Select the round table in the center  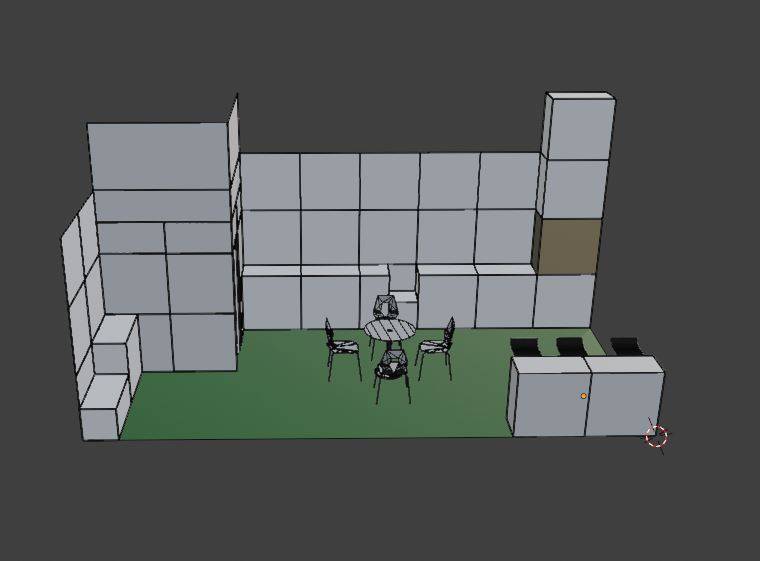(x=390, y=328)
